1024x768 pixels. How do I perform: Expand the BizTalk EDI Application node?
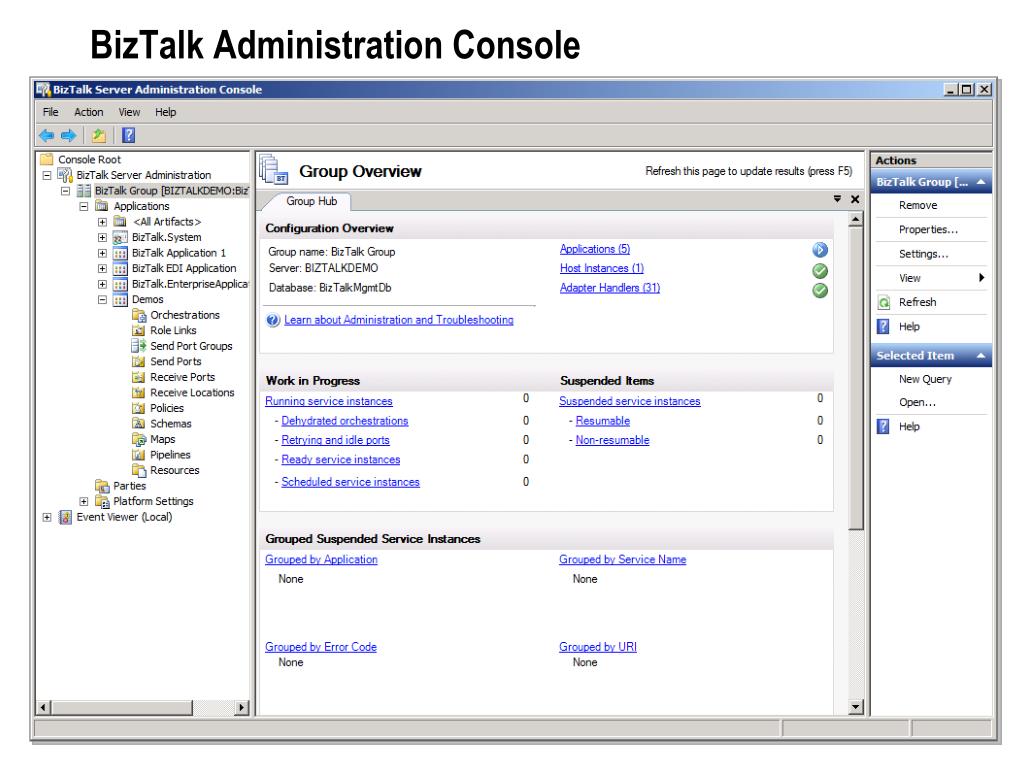[x=103, y=268]
